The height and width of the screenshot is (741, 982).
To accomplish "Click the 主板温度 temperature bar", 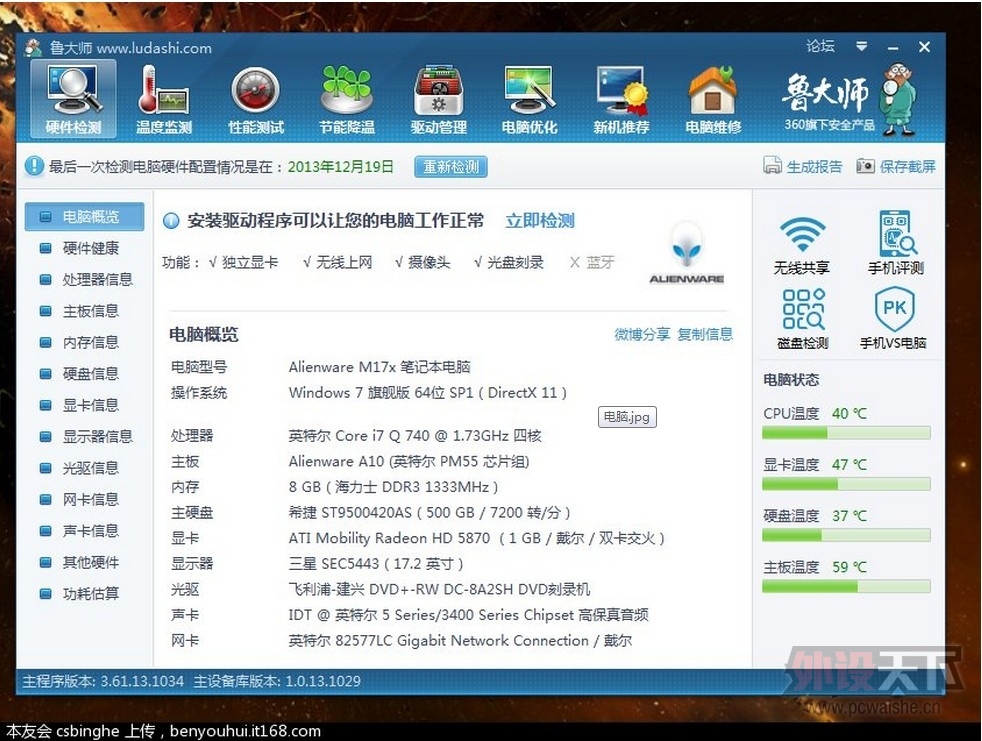I will pos(846,587).
